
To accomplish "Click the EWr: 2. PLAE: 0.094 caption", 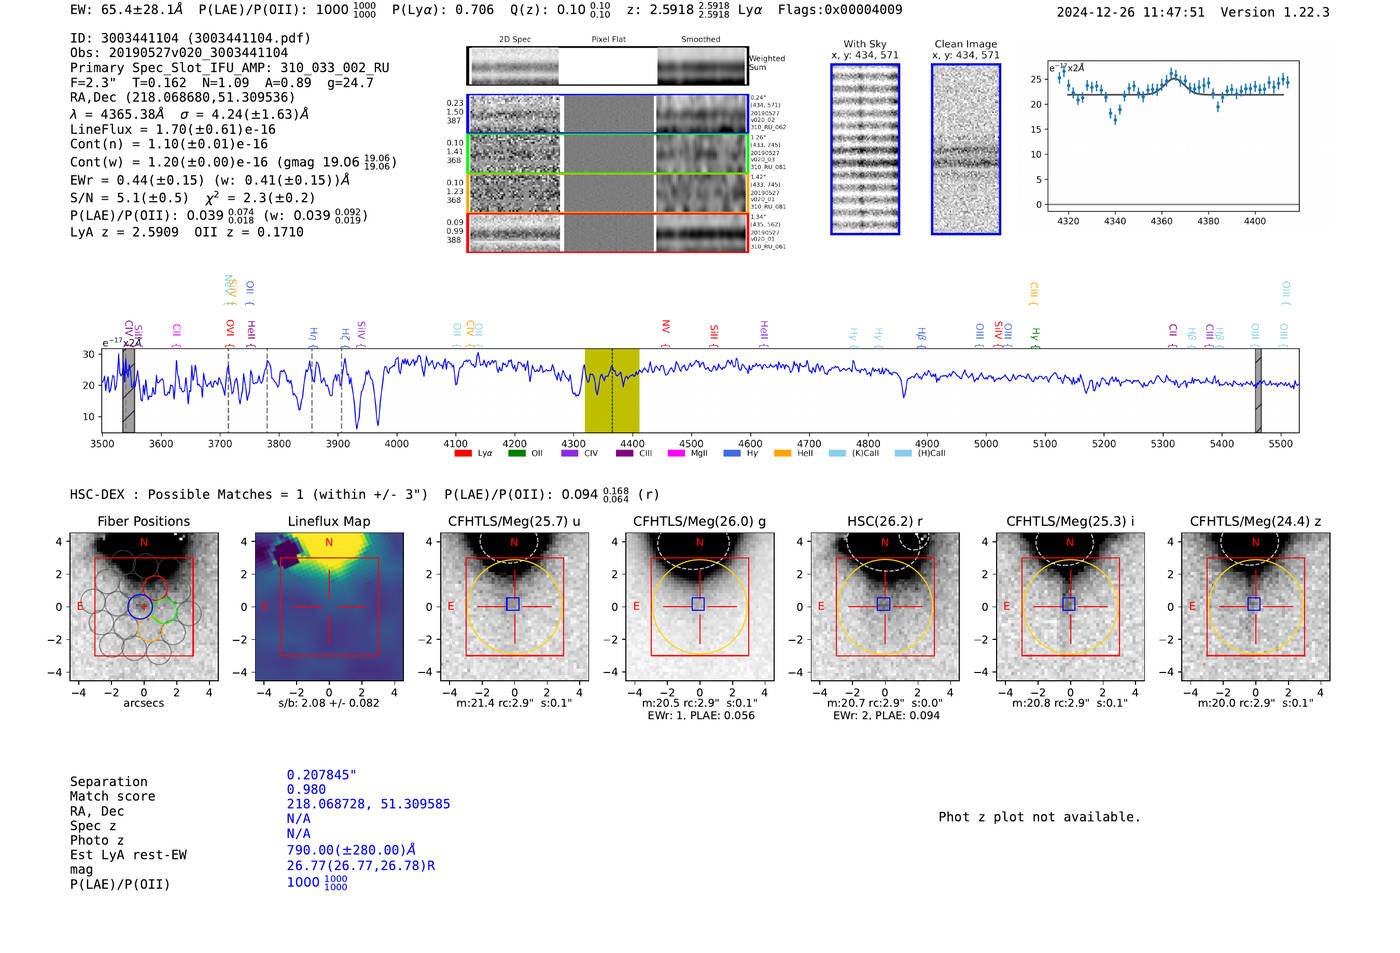I will pos(886,716).
